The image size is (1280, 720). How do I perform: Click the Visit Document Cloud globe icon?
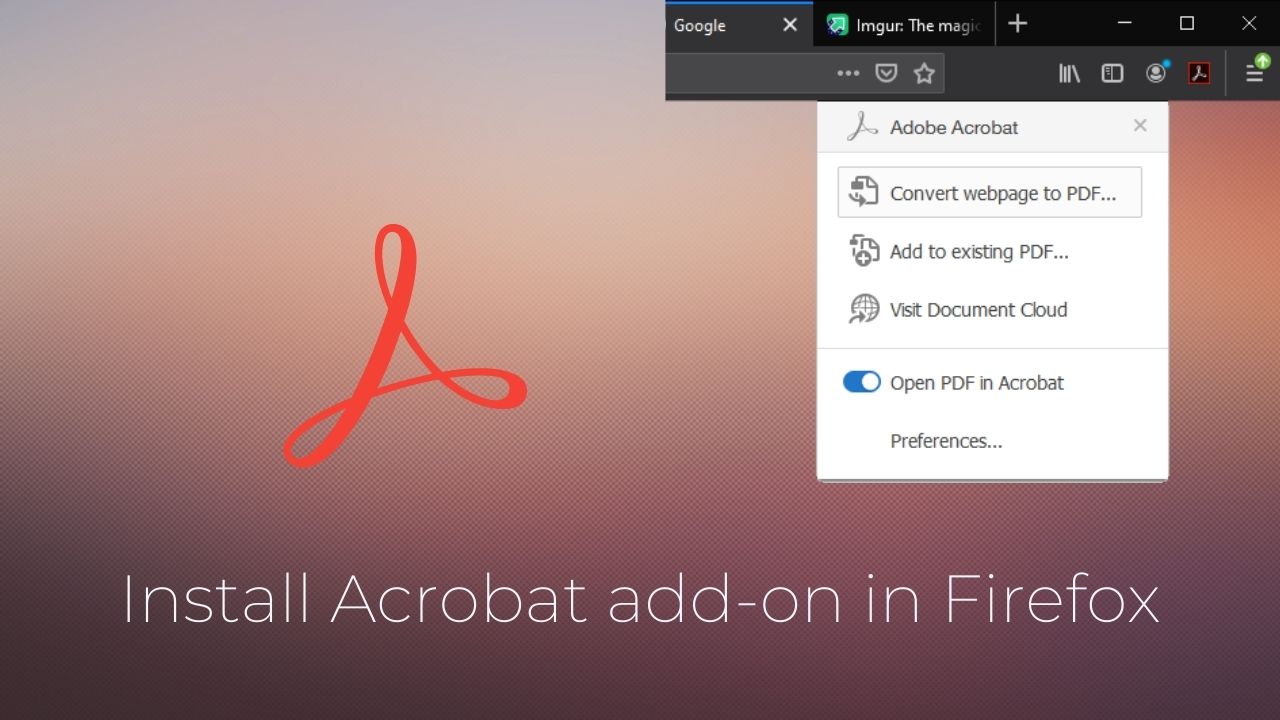864,309
